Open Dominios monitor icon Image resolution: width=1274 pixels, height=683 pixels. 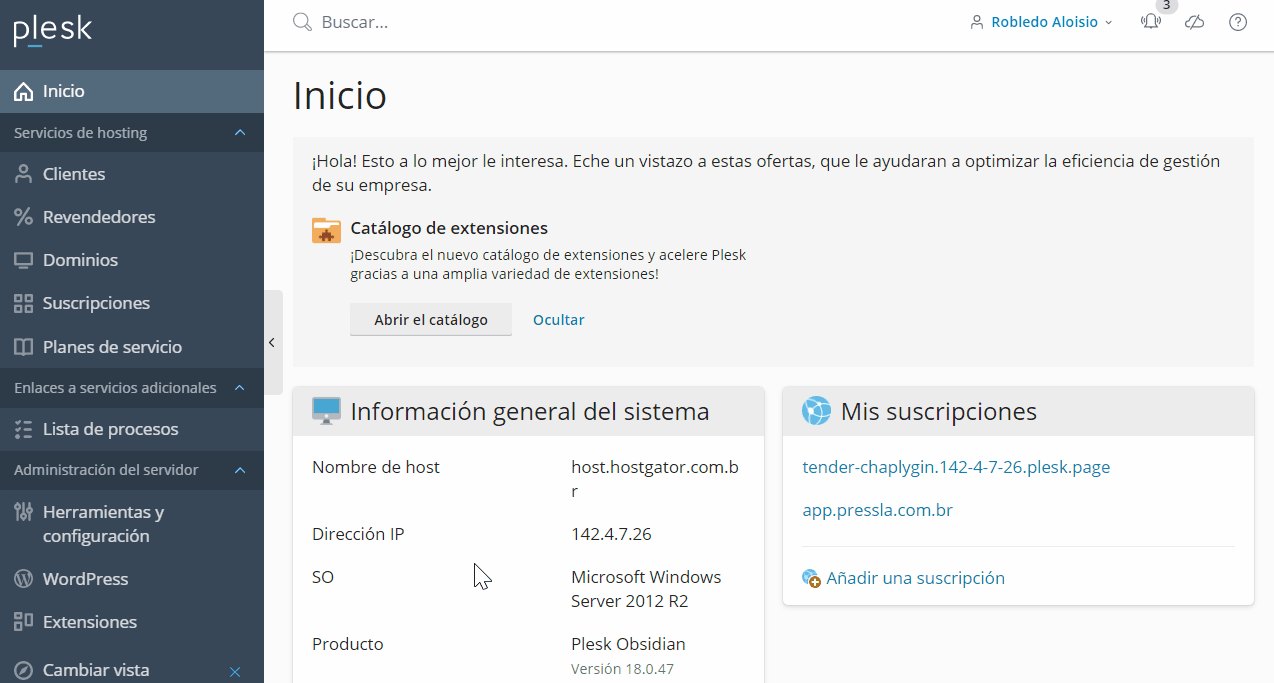click(24, 260)
